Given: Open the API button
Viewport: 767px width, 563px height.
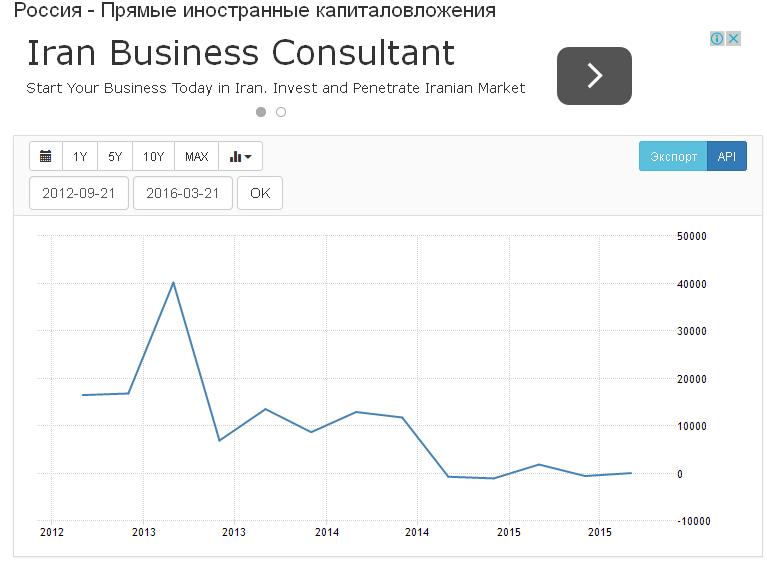Looking at the screenshot, I should pyautogui.click(x=727, y=157).
